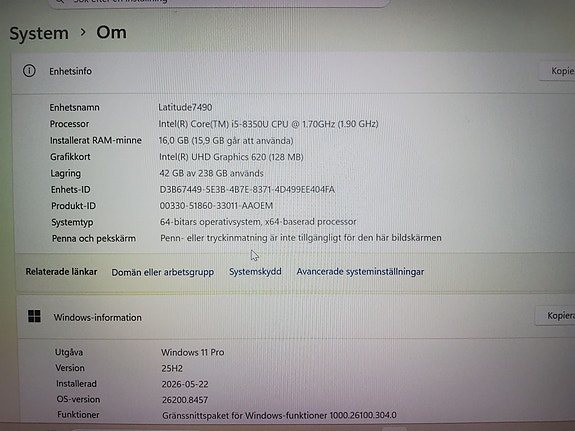Click the chevron arrow between System and Om
The image size is (575, 431).
pyautogui.click(x=83, y=32)
